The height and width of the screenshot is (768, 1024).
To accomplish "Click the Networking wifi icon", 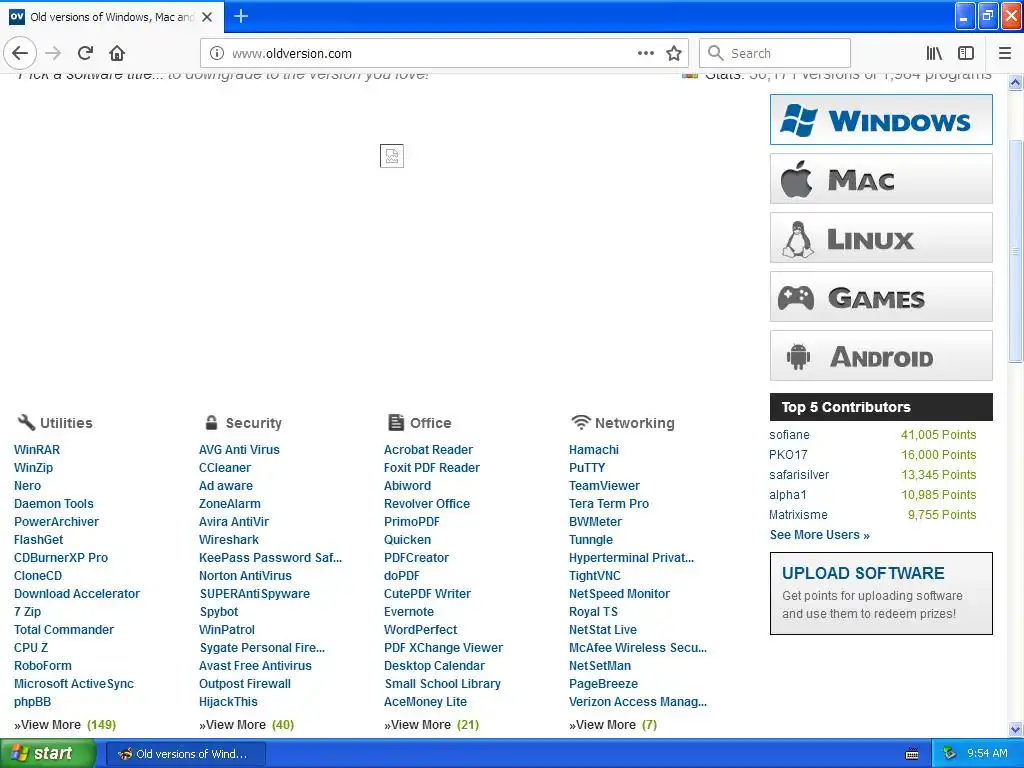I will pos(580,423).
